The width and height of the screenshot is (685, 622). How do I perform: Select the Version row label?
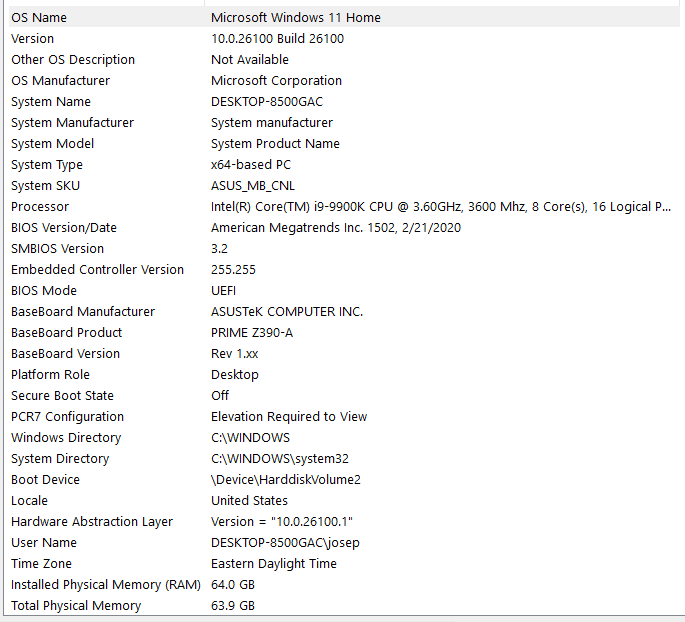point(32,39)
